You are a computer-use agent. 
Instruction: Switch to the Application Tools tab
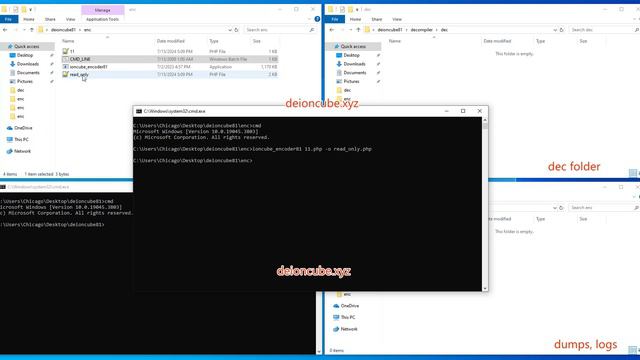tap(102, 19)
